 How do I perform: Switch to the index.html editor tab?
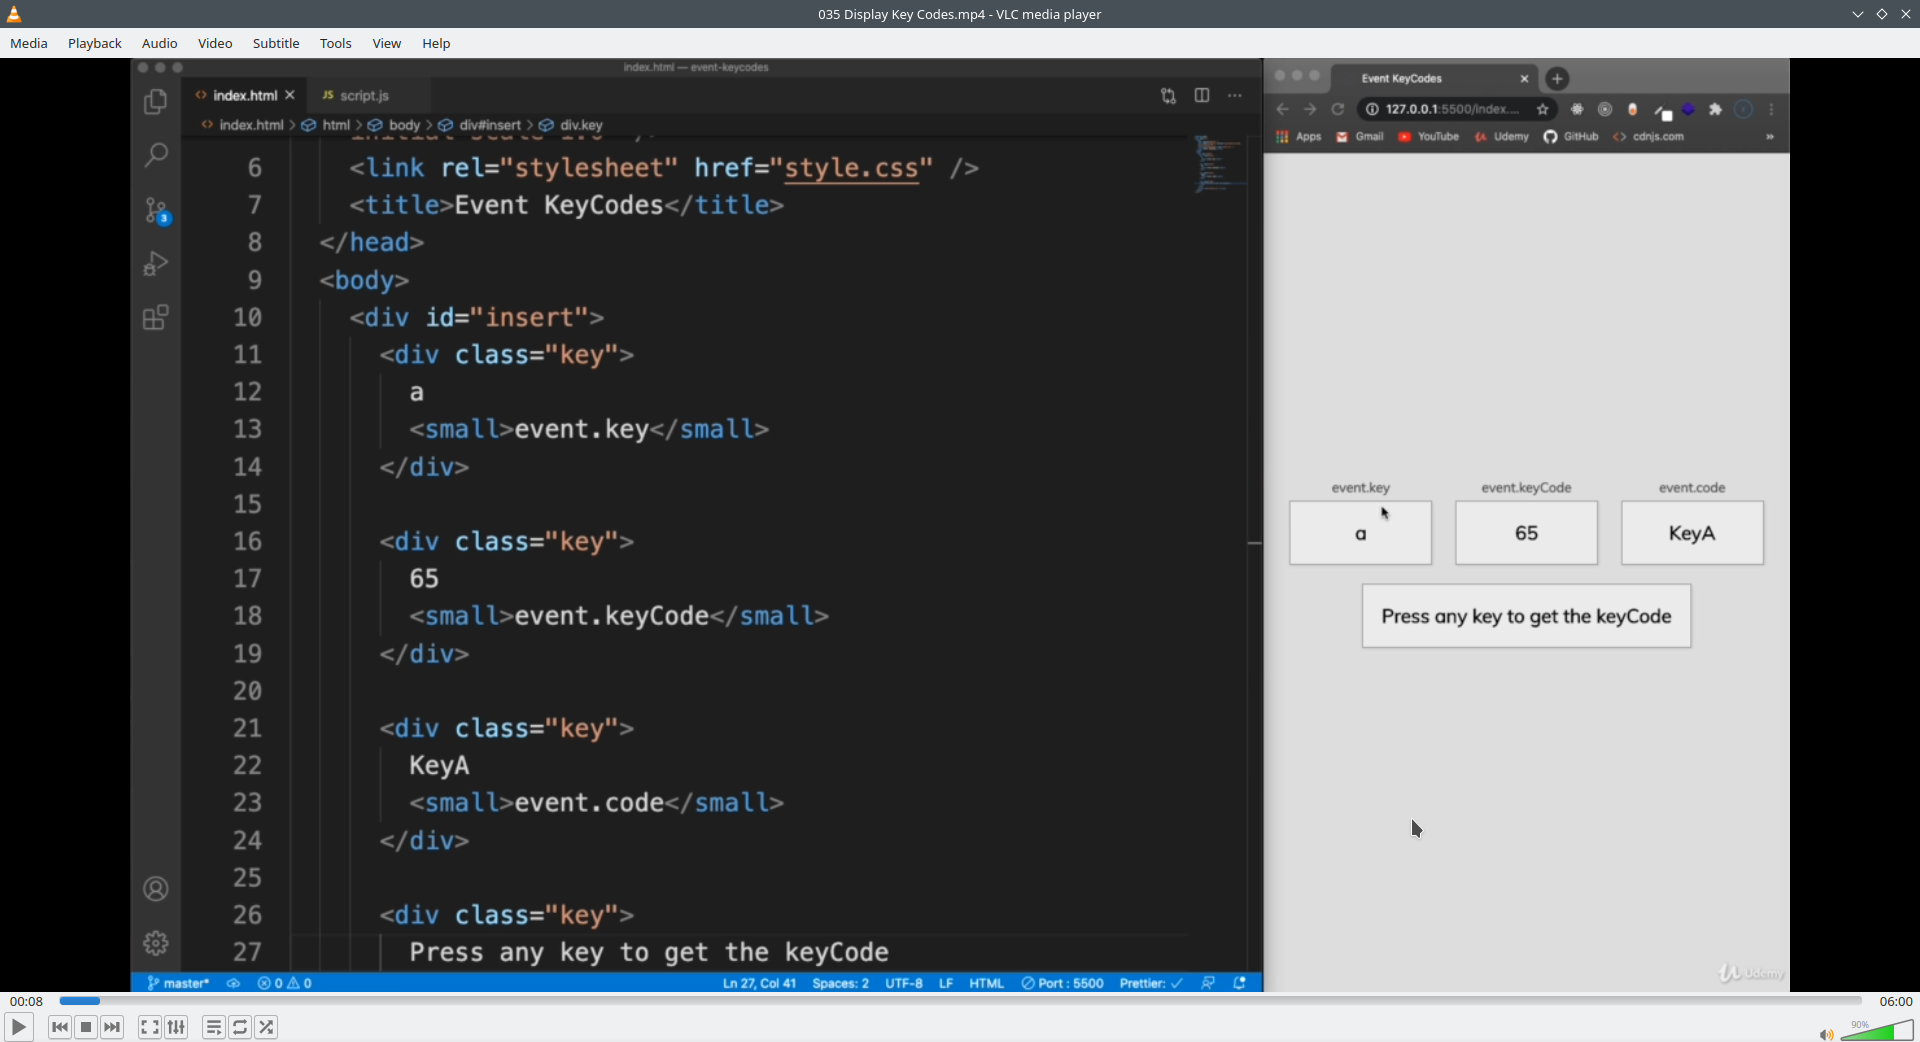coord(245,95)
